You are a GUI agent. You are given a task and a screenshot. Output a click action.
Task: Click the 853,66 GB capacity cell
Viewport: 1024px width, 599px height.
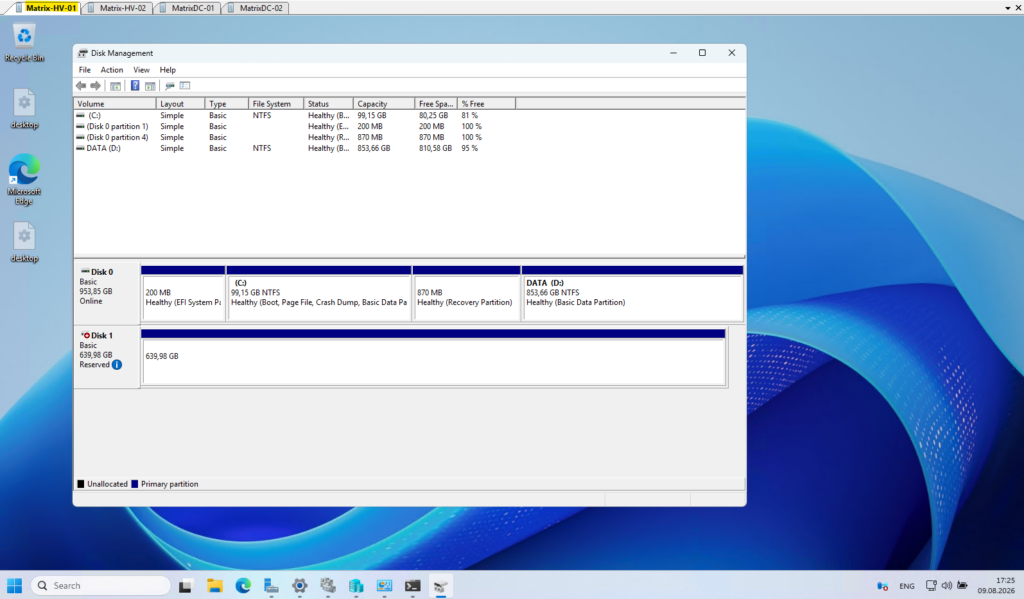pyautogui.click(x=374, y=148)
